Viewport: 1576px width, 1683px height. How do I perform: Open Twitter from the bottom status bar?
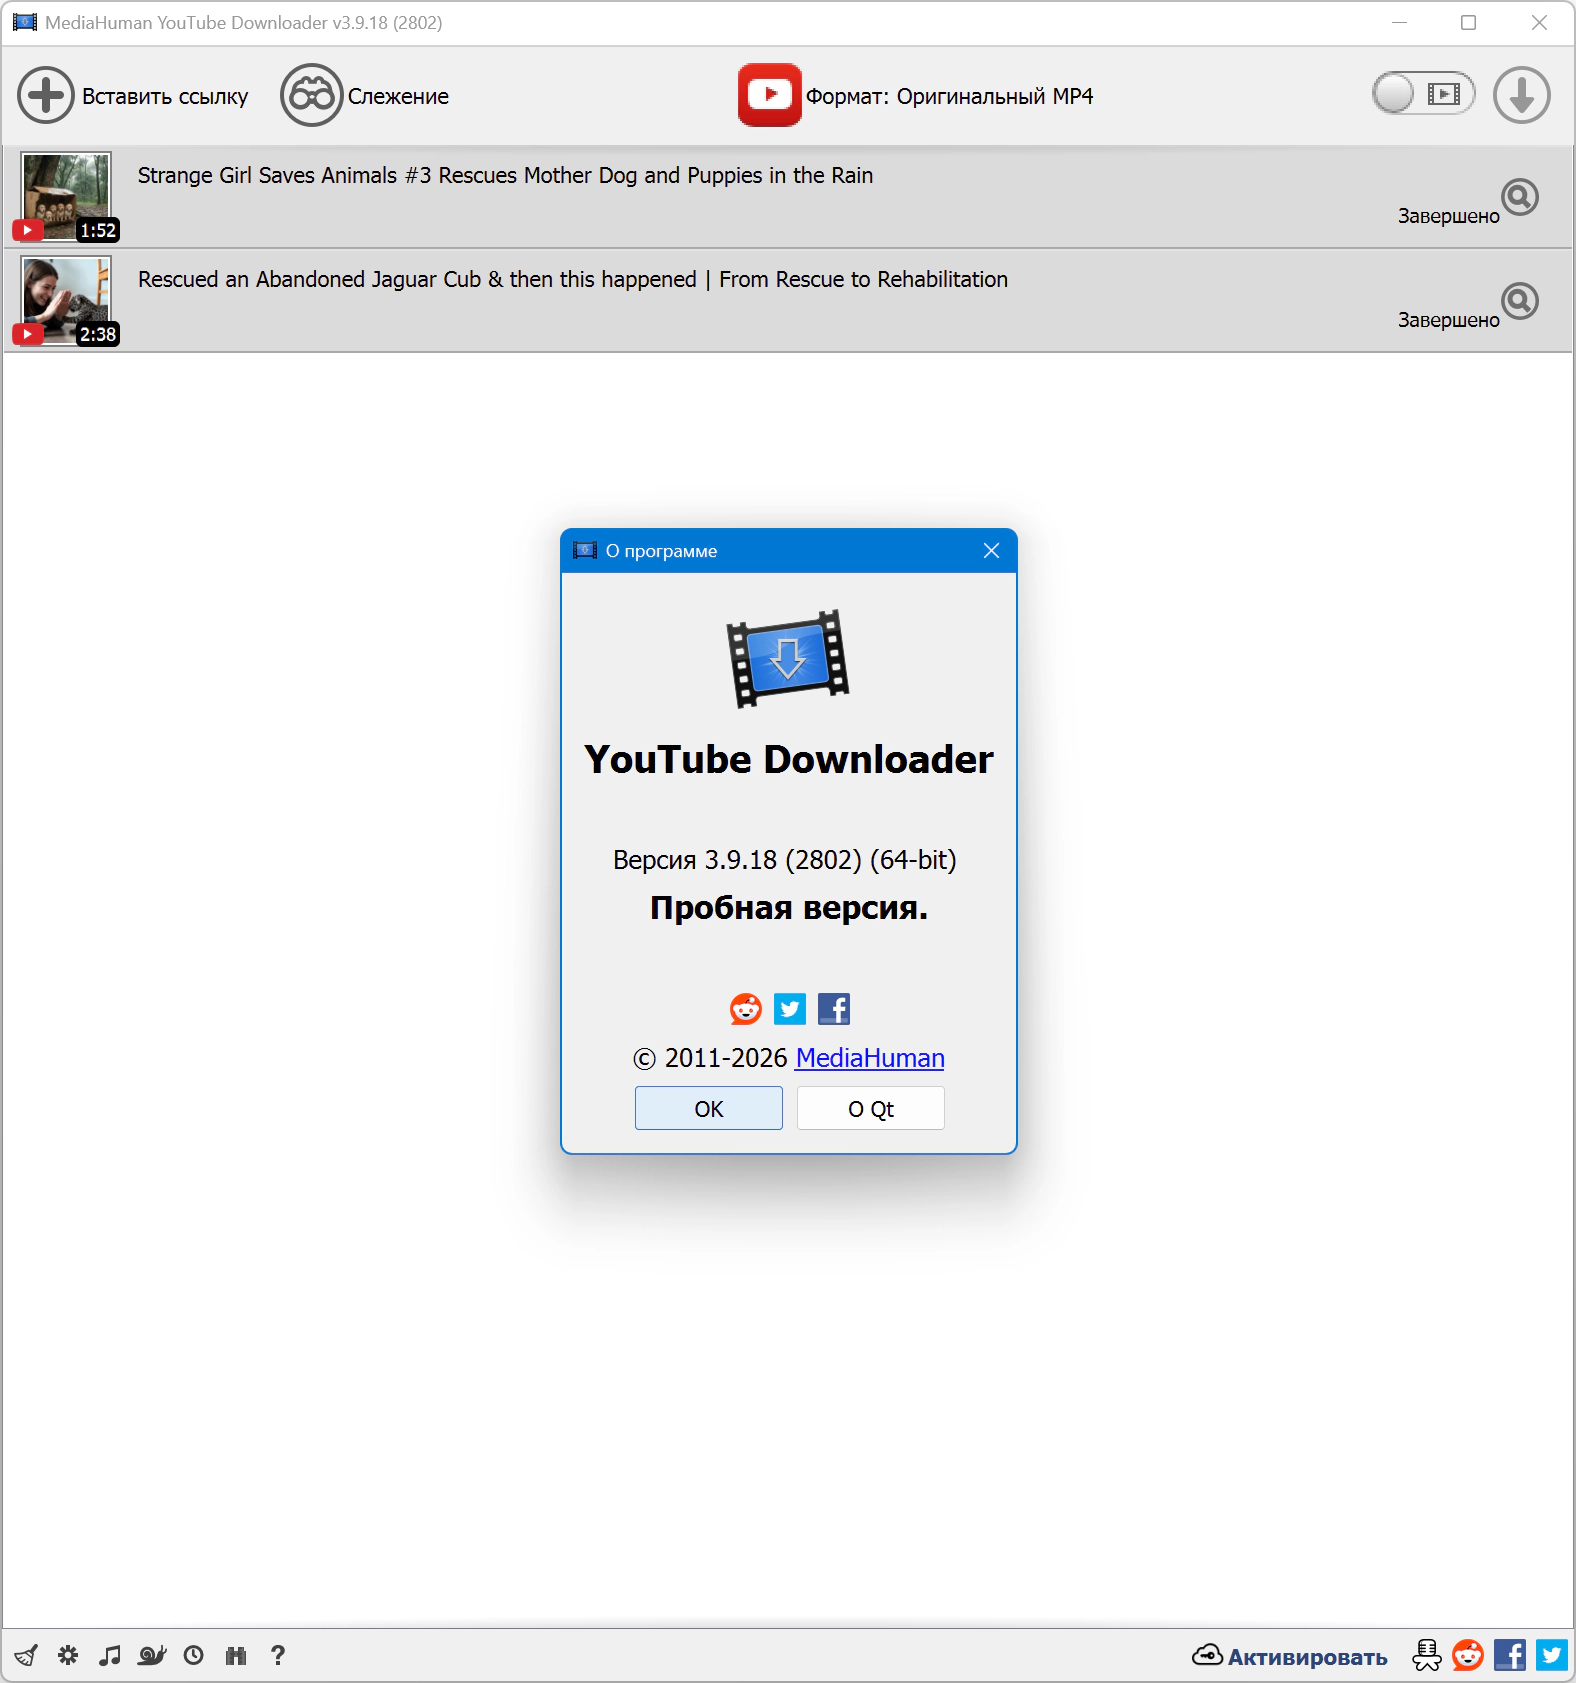pos(1552,1656)
